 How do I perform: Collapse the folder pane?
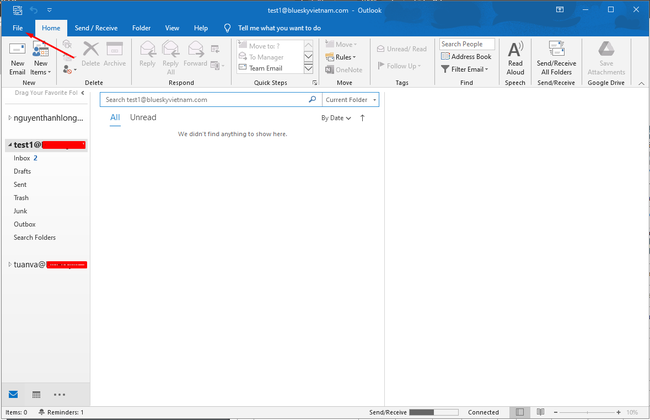click(82, 93)
